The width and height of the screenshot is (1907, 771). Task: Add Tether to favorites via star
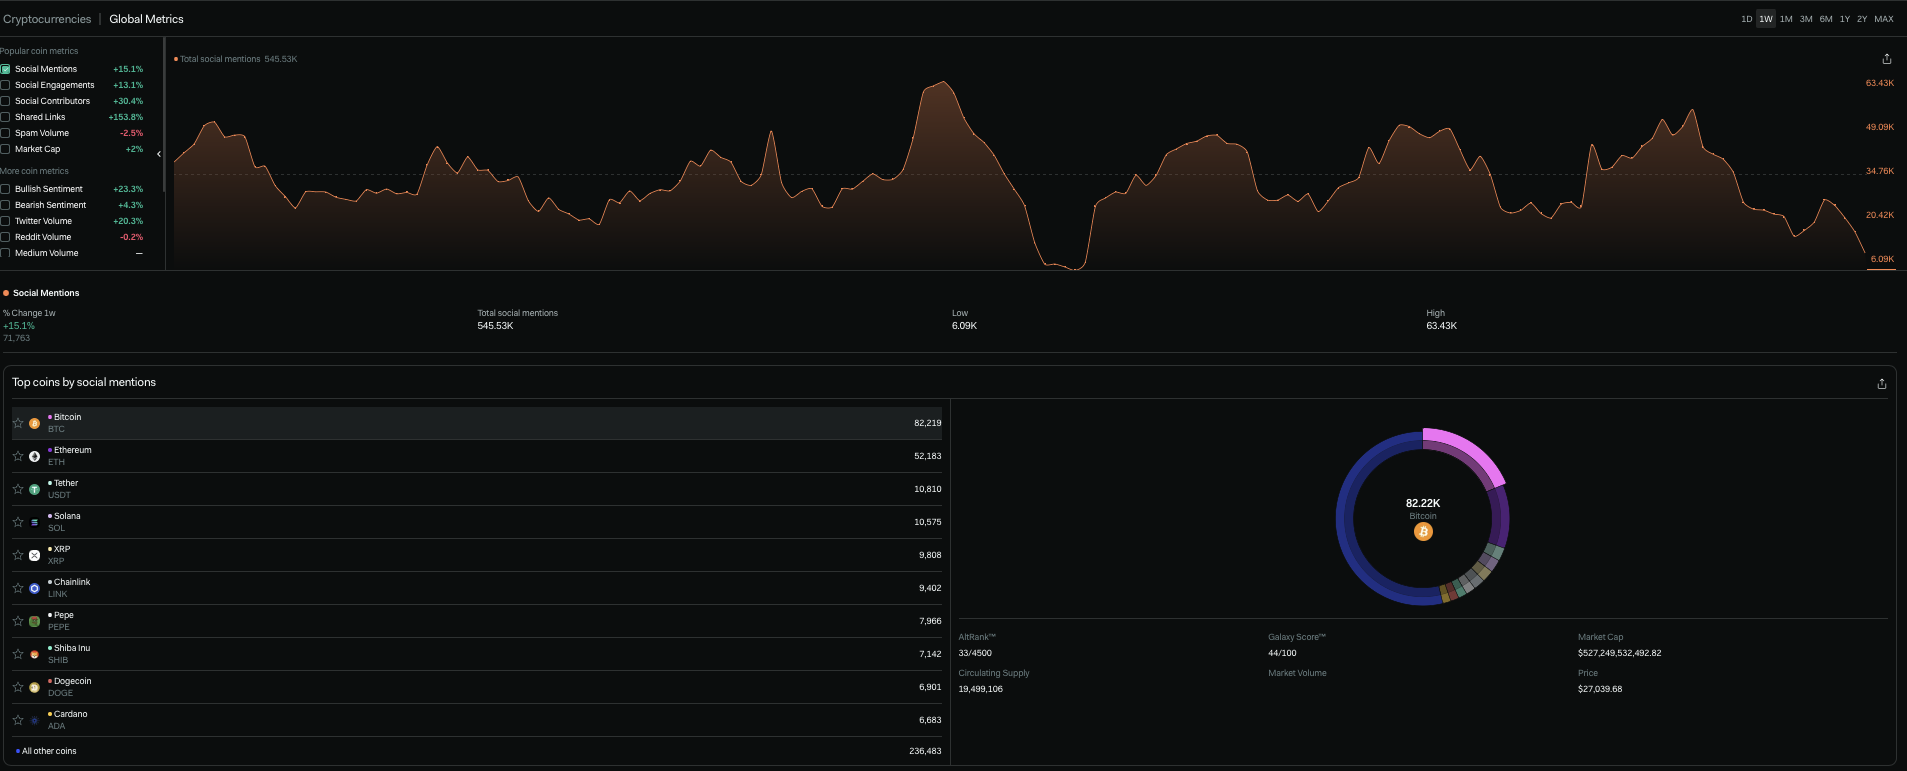tap(18, 489)
